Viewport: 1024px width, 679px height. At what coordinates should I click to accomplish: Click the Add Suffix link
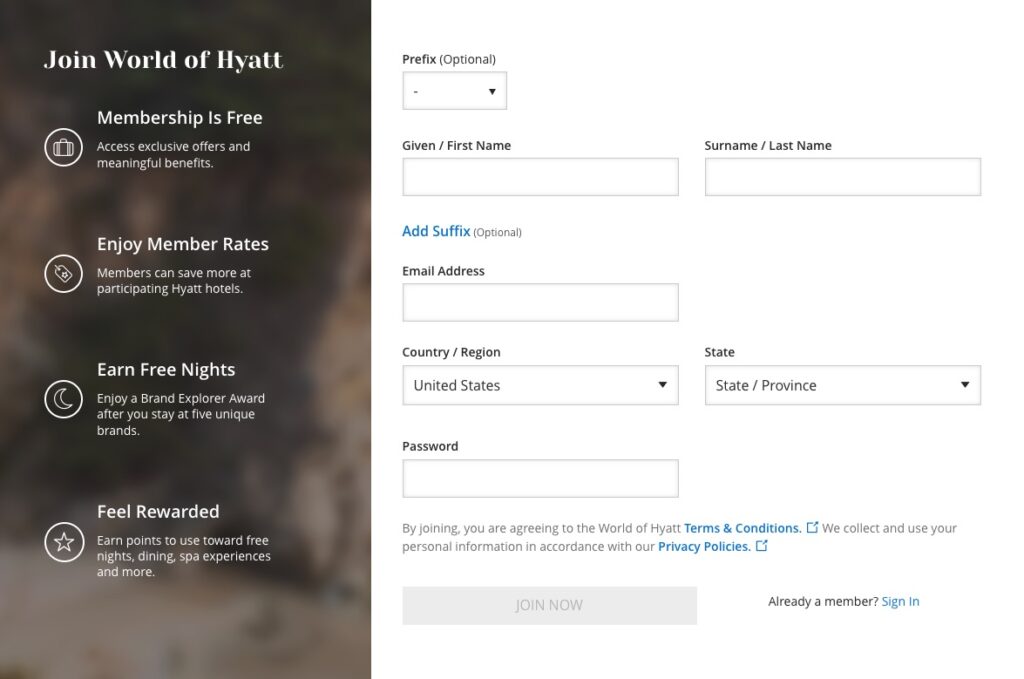436,231
